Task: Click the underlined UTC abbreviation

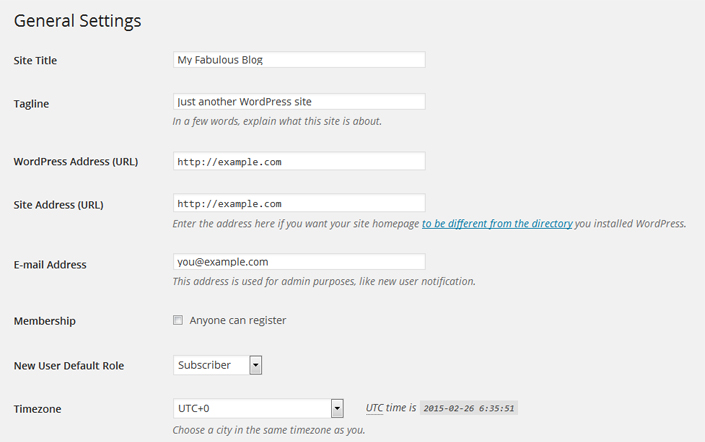Action: [374, 408]
